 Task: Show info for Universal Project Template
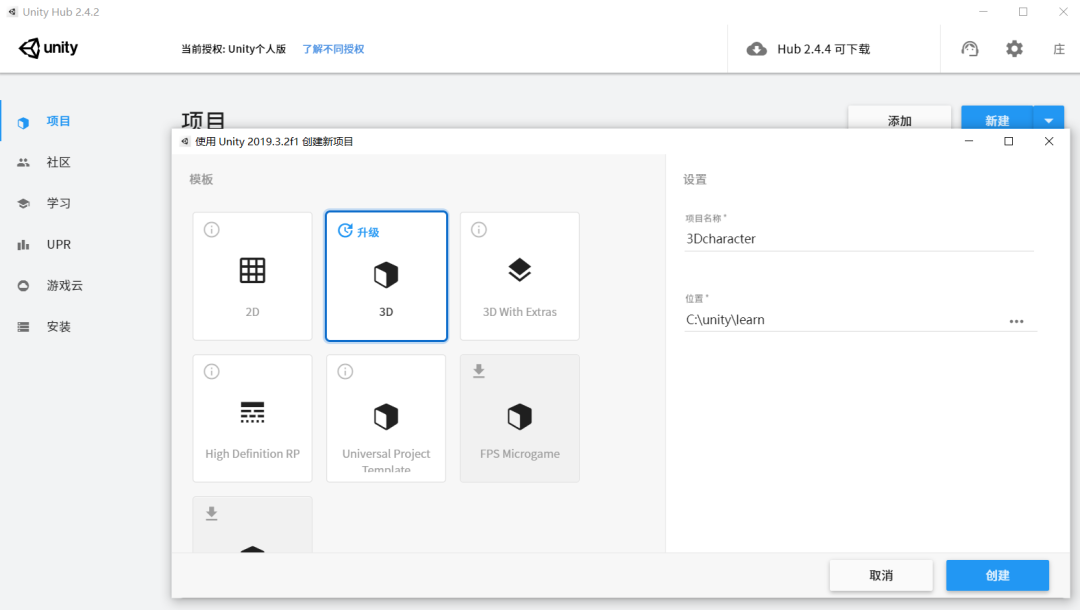345,372
